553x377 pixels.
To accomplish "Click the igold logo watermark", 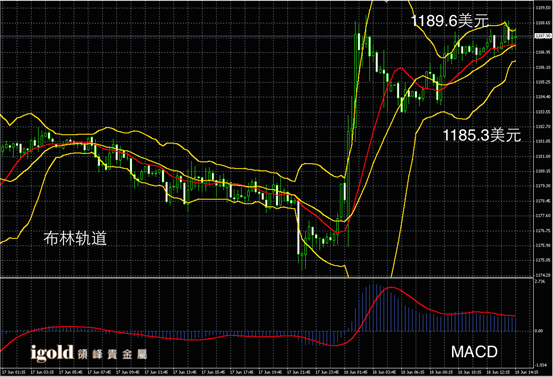I will coord(52,353).
